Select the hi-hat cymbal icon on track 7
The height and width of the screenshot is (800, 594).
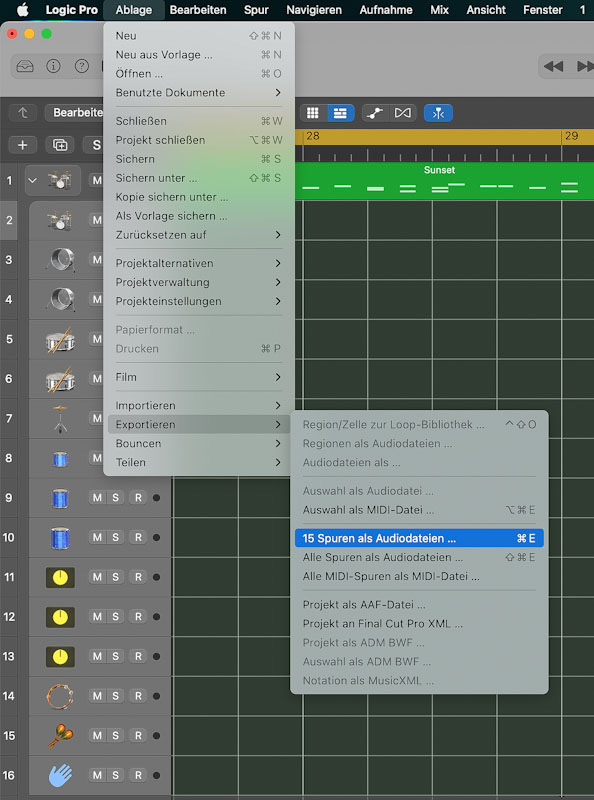click(x=60, y=418)
